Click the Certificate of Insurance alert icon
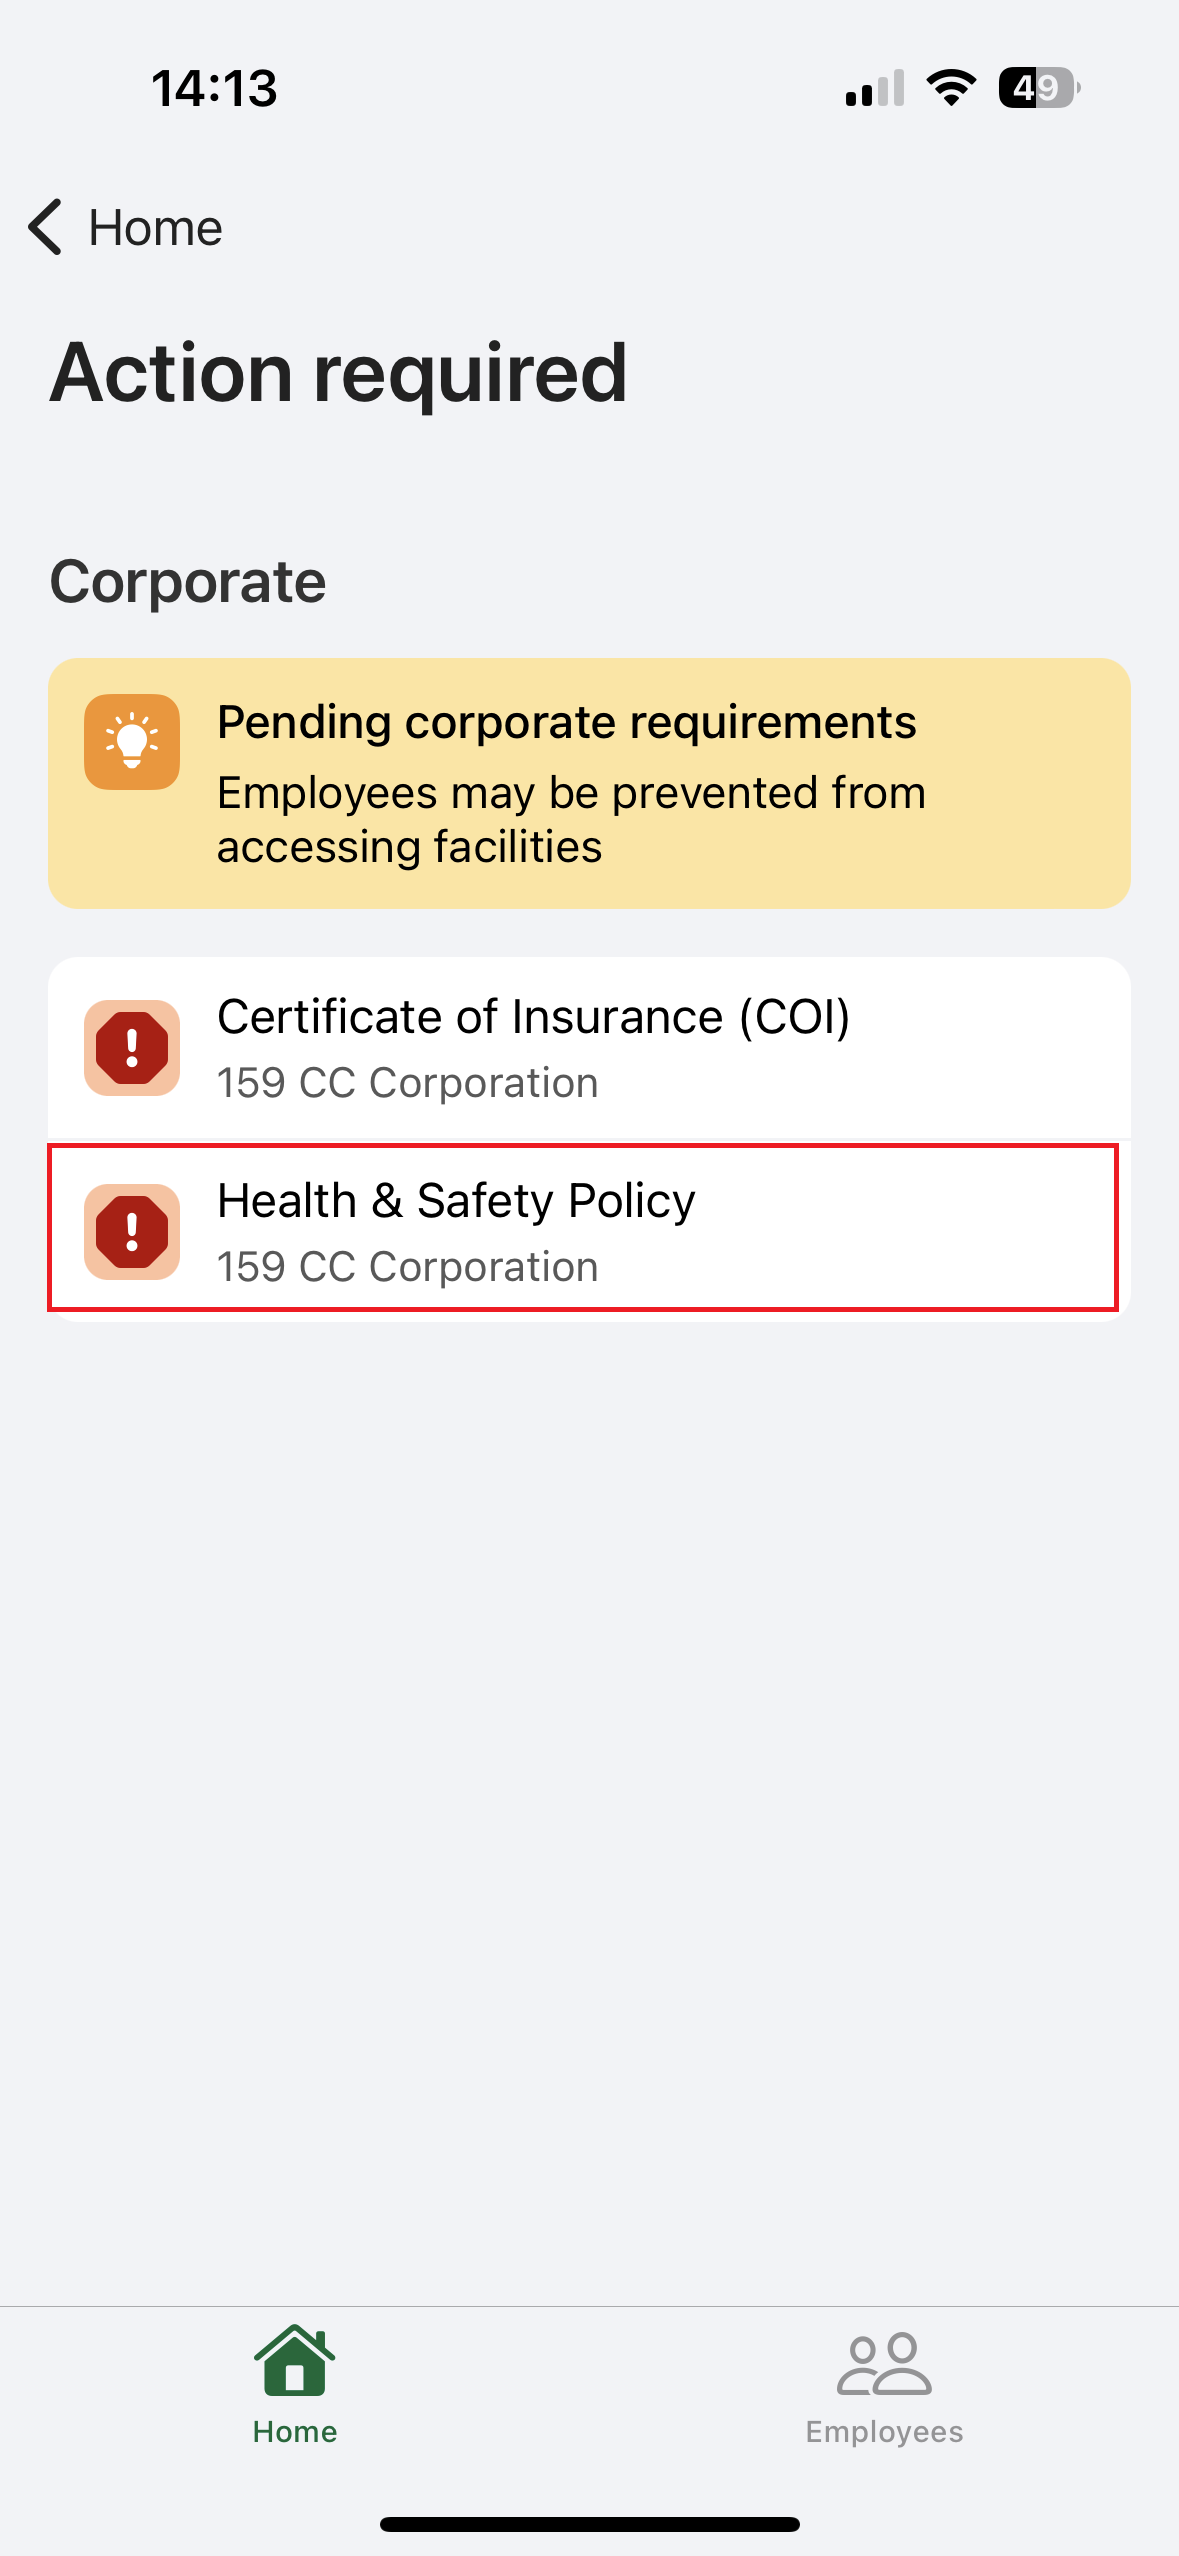1179x2556 pixels. click(x=132, y=1048)
